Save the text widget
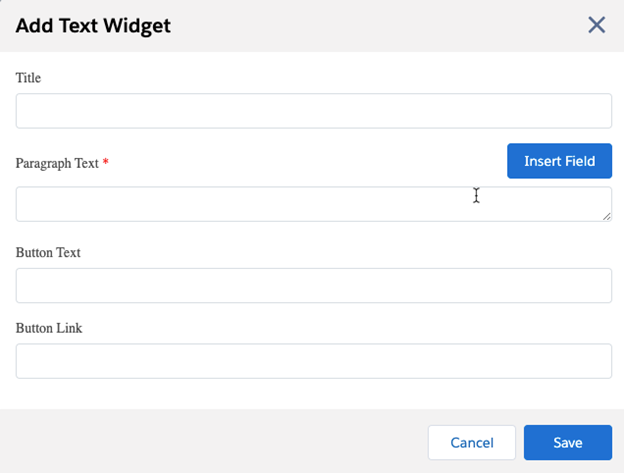The height and width of the screenshot is (473, 624). tap(567, 443)
